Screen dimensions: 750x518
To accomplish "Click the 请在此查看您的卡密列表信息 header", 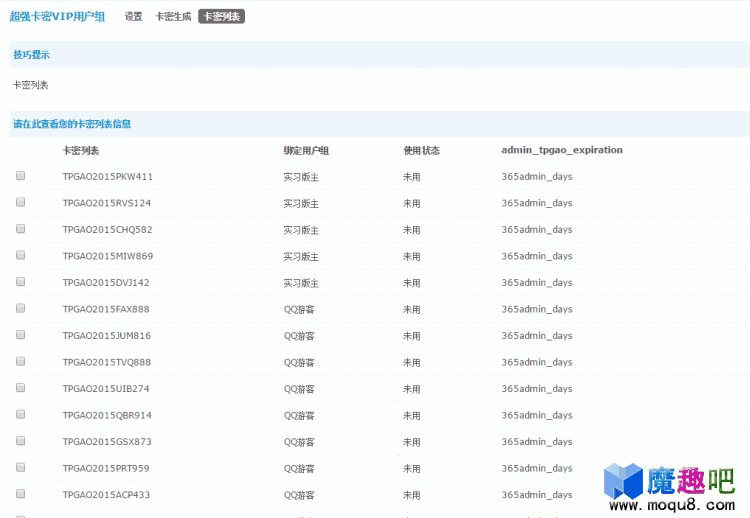I will pos(72,124).
